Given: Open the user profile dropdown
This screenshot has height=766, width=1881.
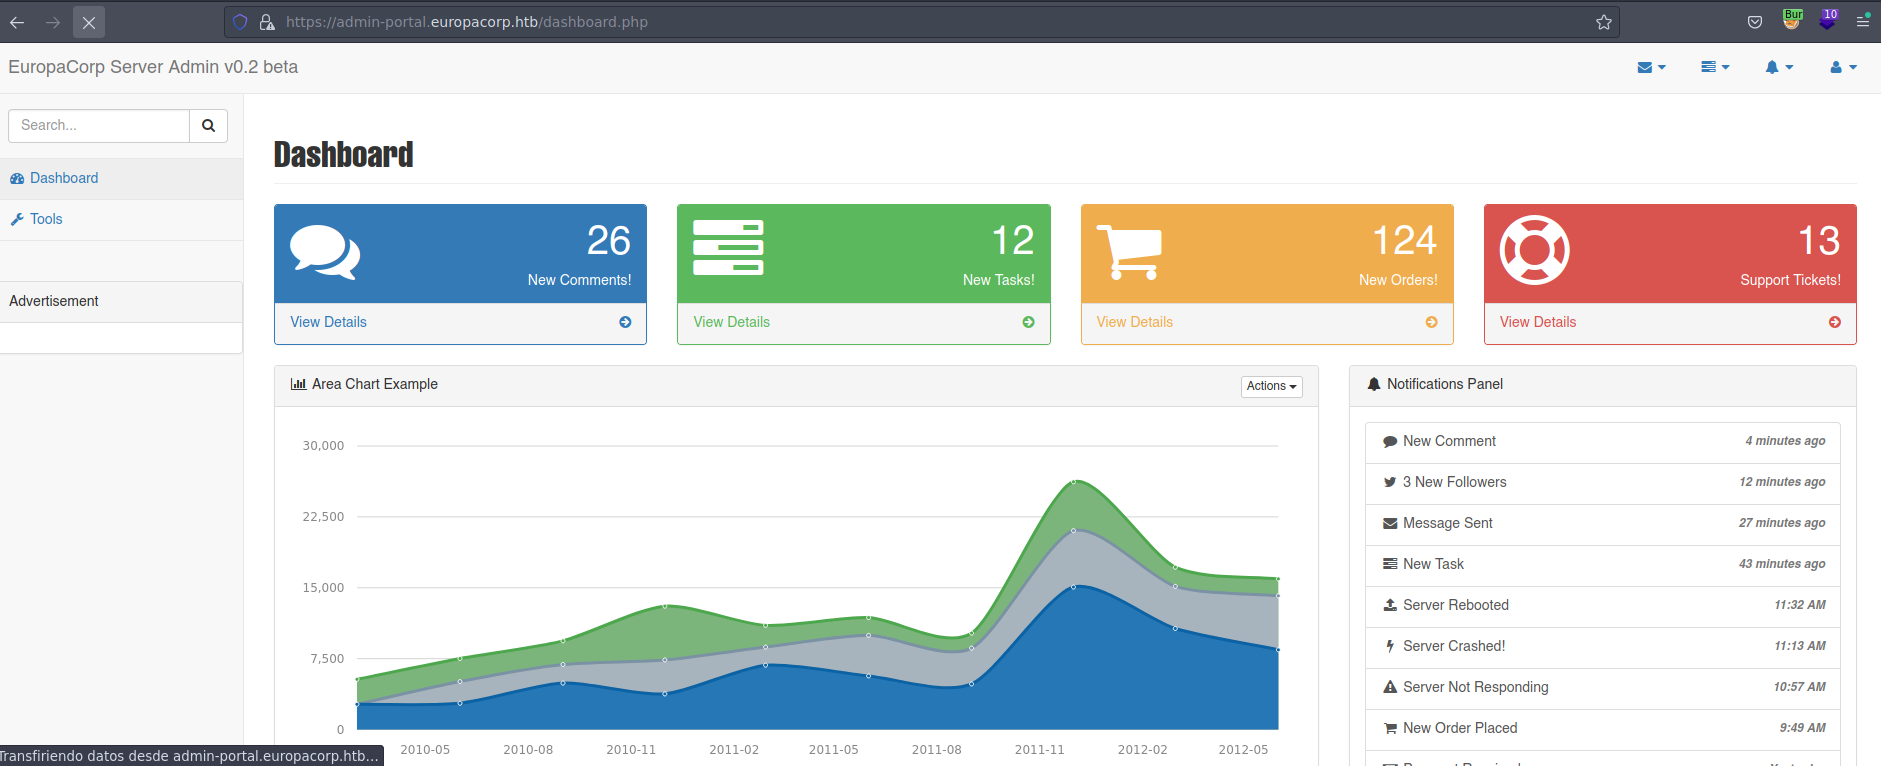Looking at the screenshot, I should (1843, 67).
